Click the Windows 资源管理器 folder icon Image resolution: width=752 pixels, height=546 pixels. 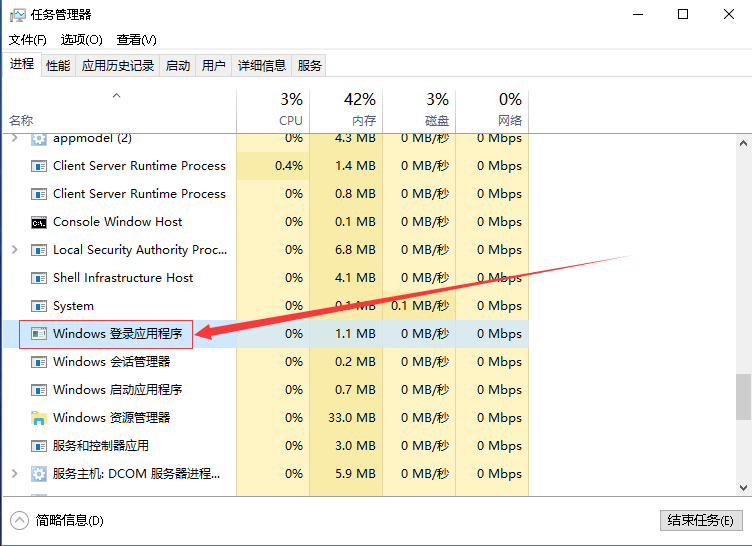pyautogui.click(x=39, y=418)
